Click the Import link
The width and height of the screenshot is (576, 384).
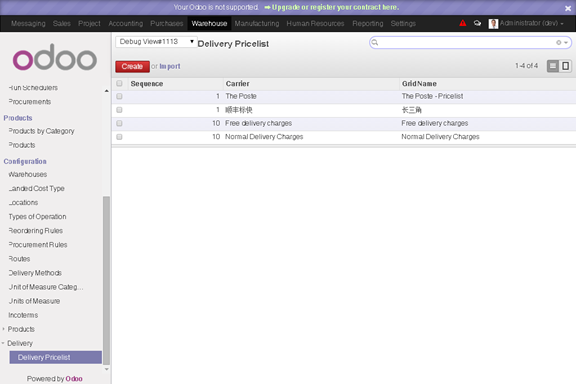click(x=170, y=67)
